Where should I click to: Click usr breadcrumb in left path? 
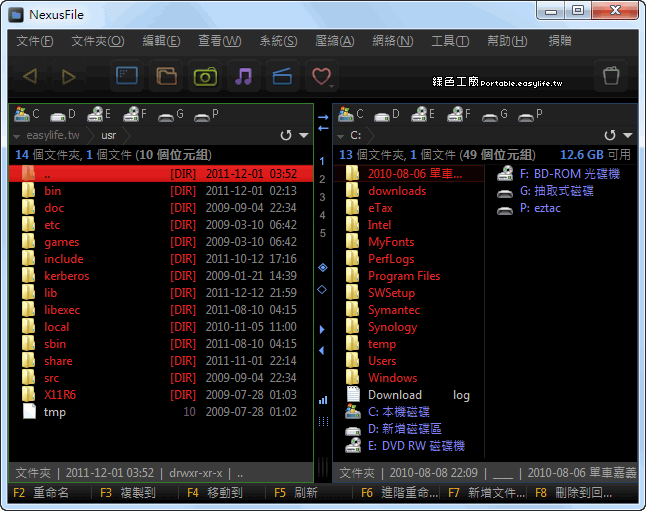109,135
